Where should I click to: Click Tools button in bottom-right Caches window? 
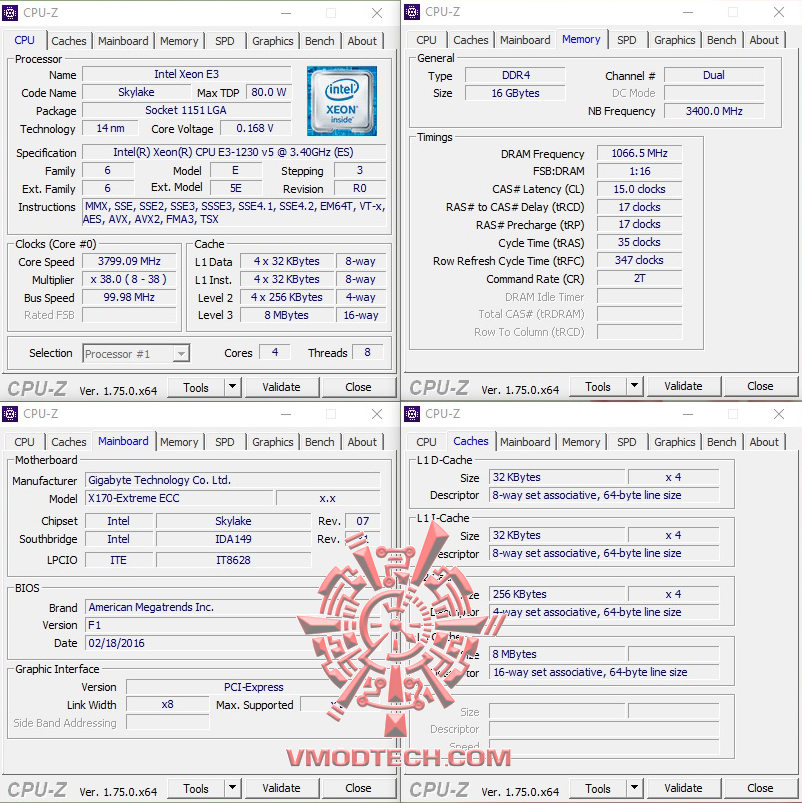coord(598,788)
